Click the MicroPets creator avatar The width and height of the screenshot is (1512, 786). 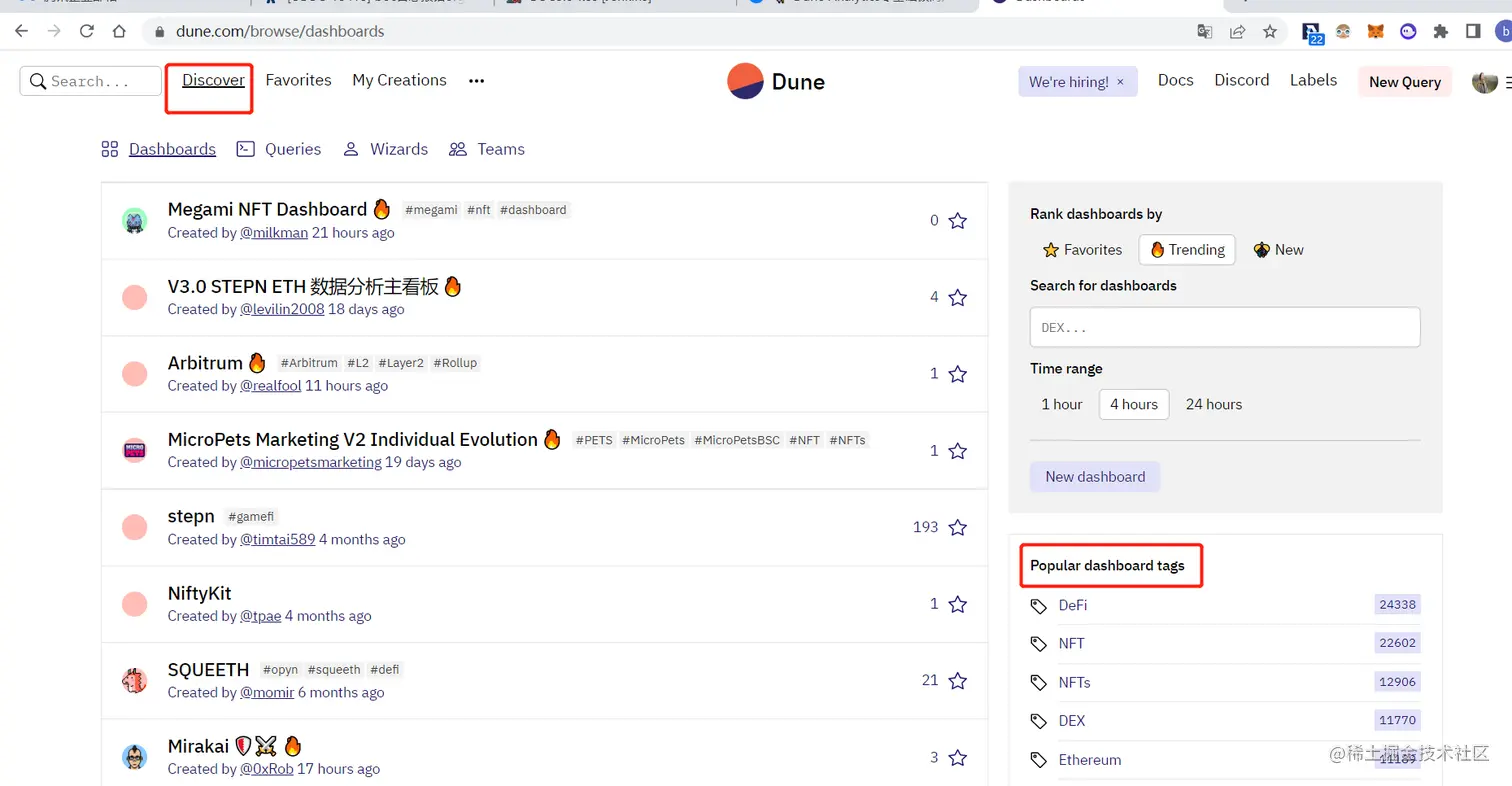tap(134, 450)
